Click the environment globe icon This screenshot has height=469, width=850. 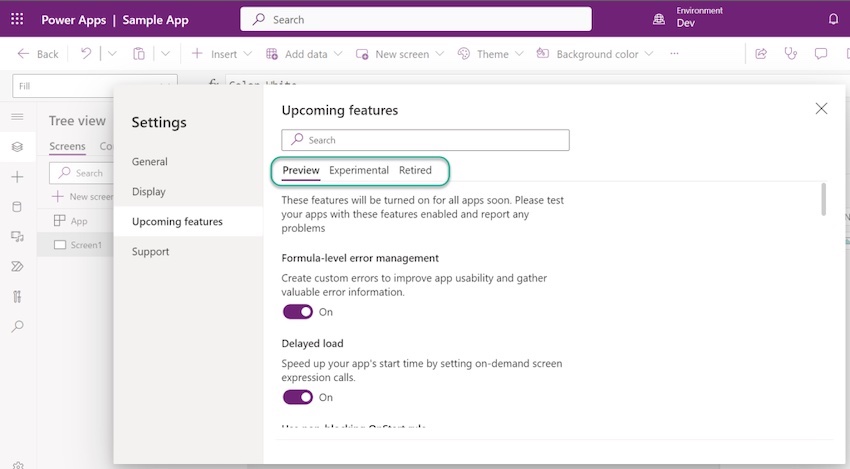[659, 20]
